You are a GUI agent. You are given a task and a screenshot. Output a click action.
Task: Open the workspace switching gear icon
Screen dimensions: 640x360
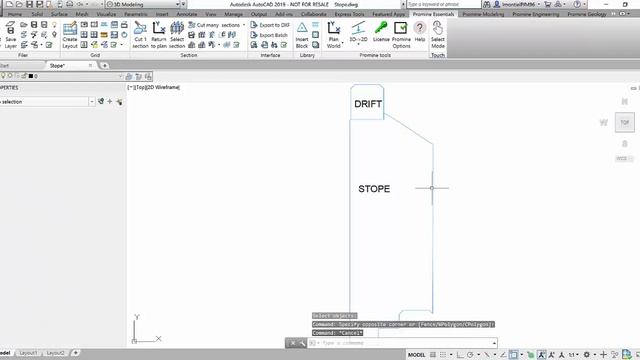(587, 355)
